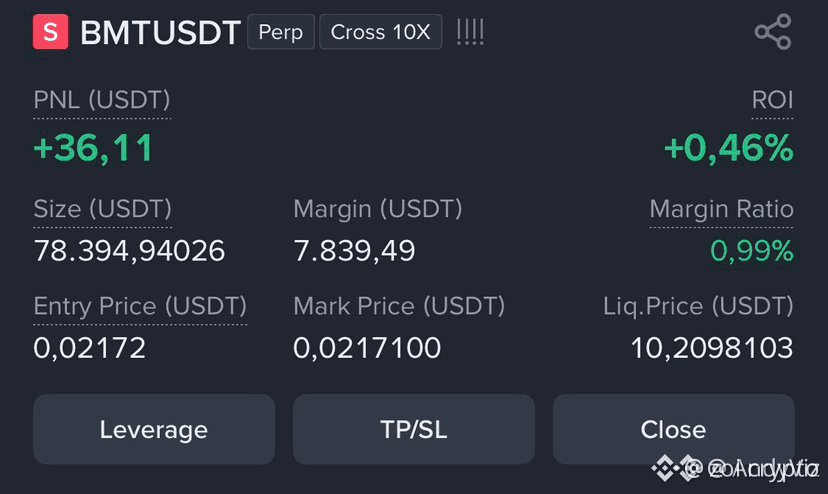
Task: Click the Binance logo watermark
Action: [x=664, y=468]
